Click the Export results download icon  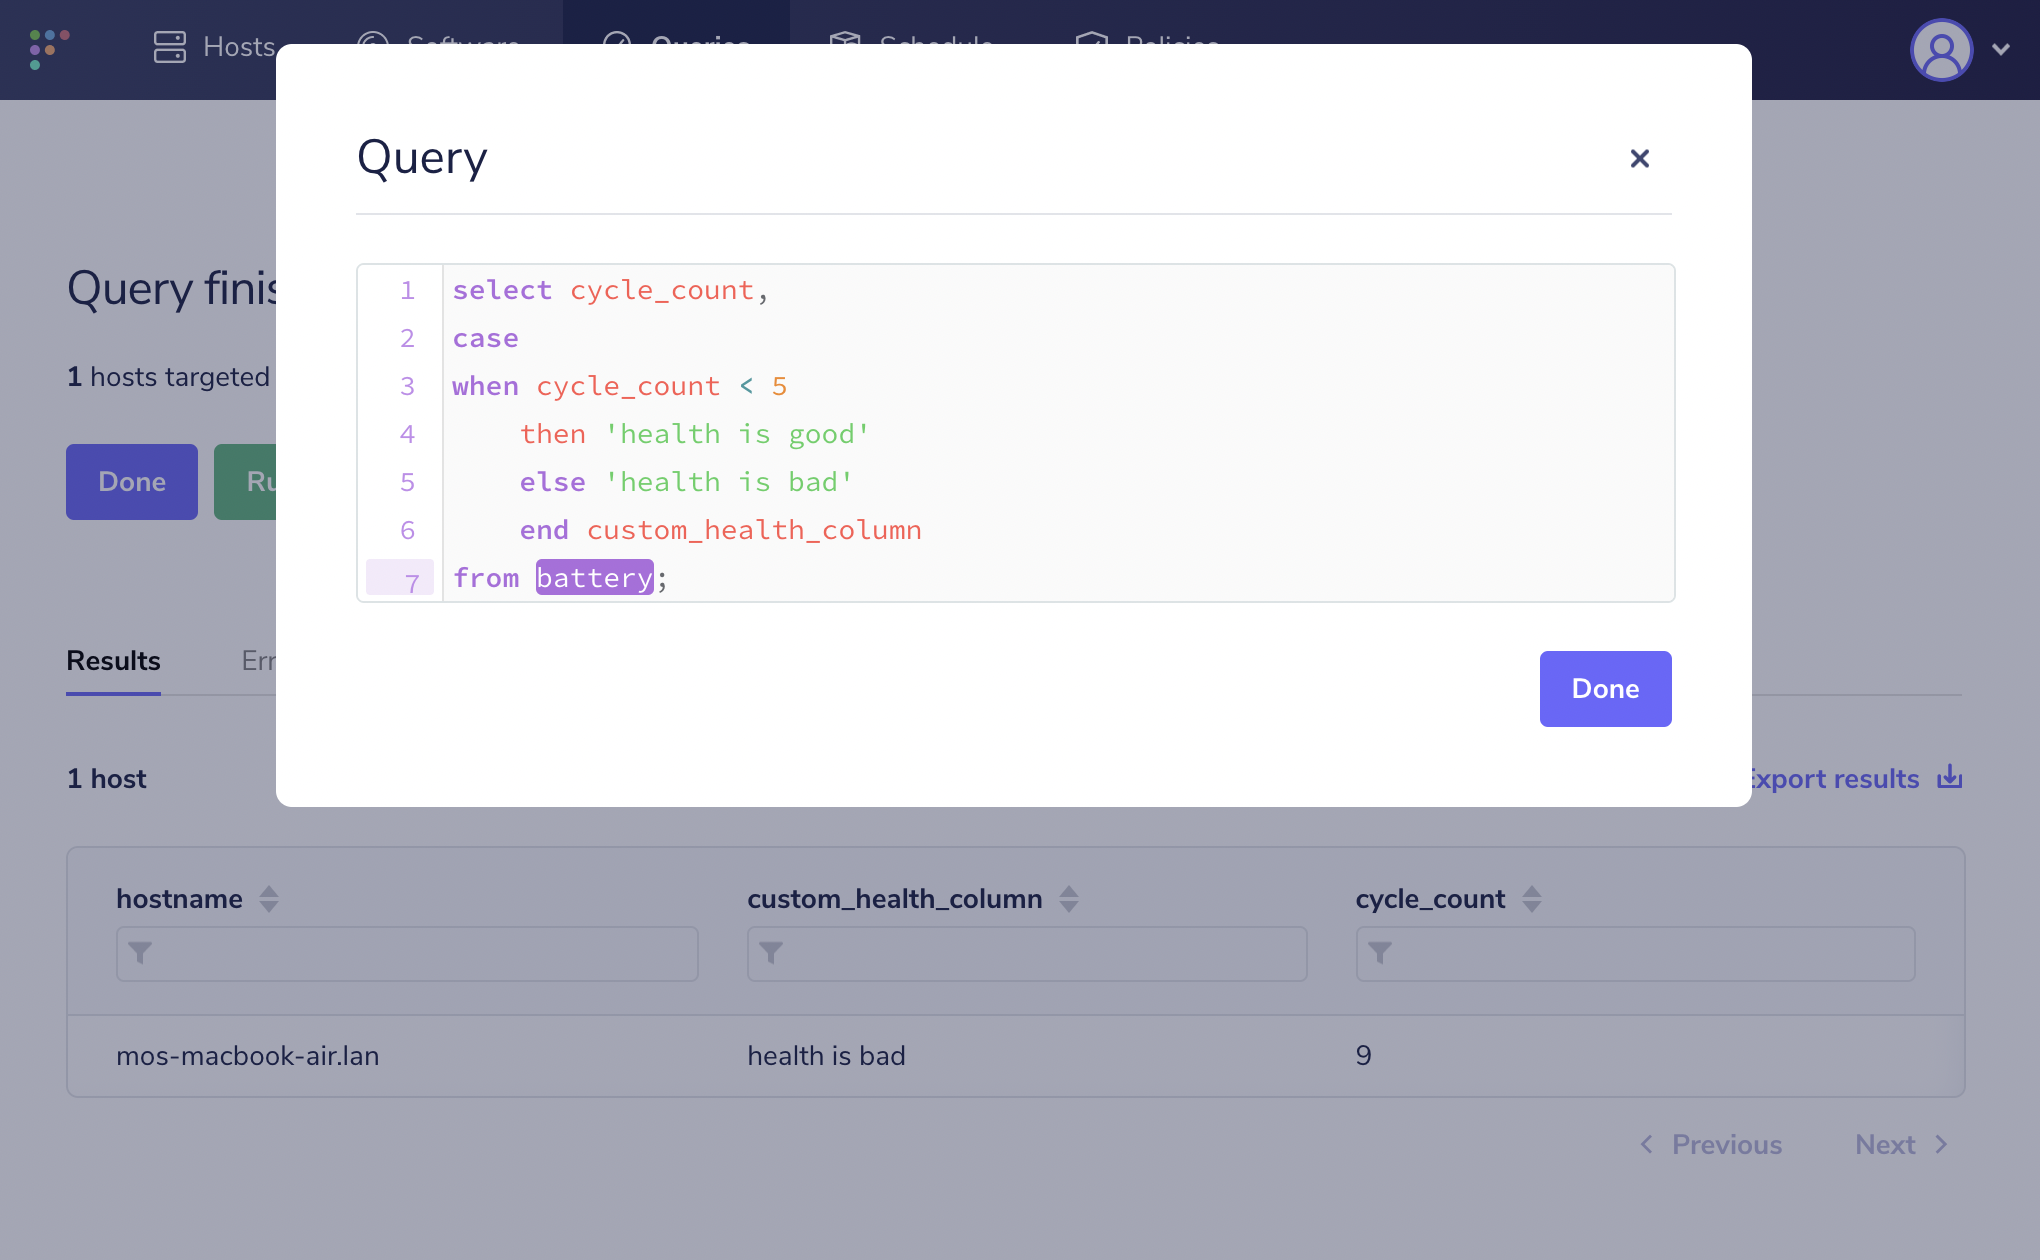tap(1949, 778)
